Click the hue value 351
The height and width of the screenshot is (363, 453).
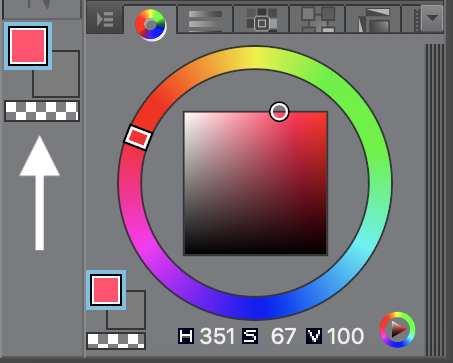coord(217,336)
